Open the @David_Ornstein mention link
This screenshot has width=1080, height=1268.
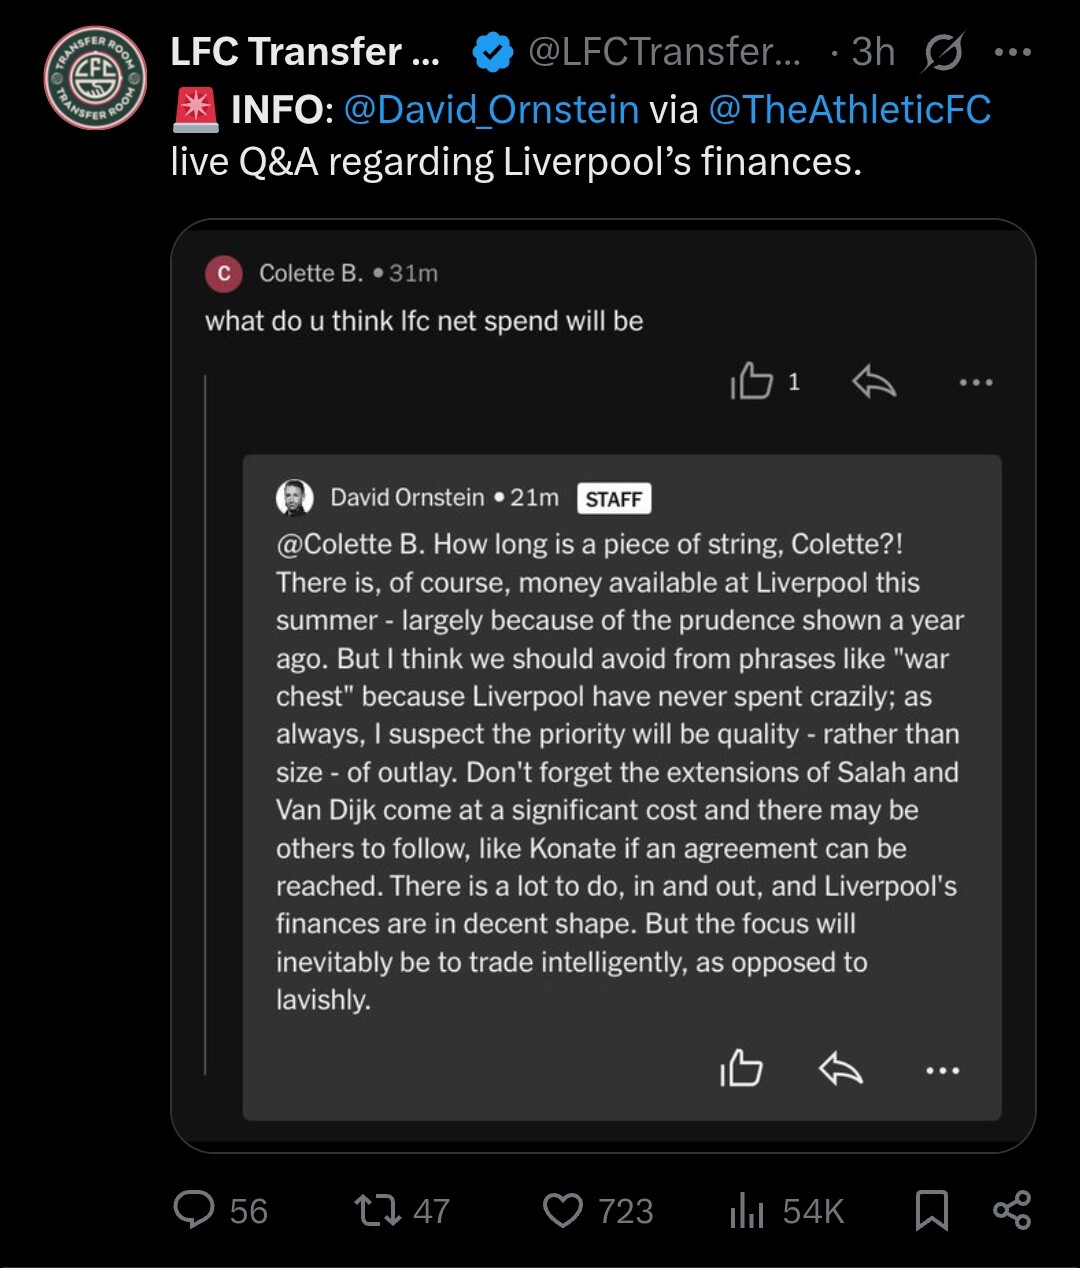(x=491, y=109)
